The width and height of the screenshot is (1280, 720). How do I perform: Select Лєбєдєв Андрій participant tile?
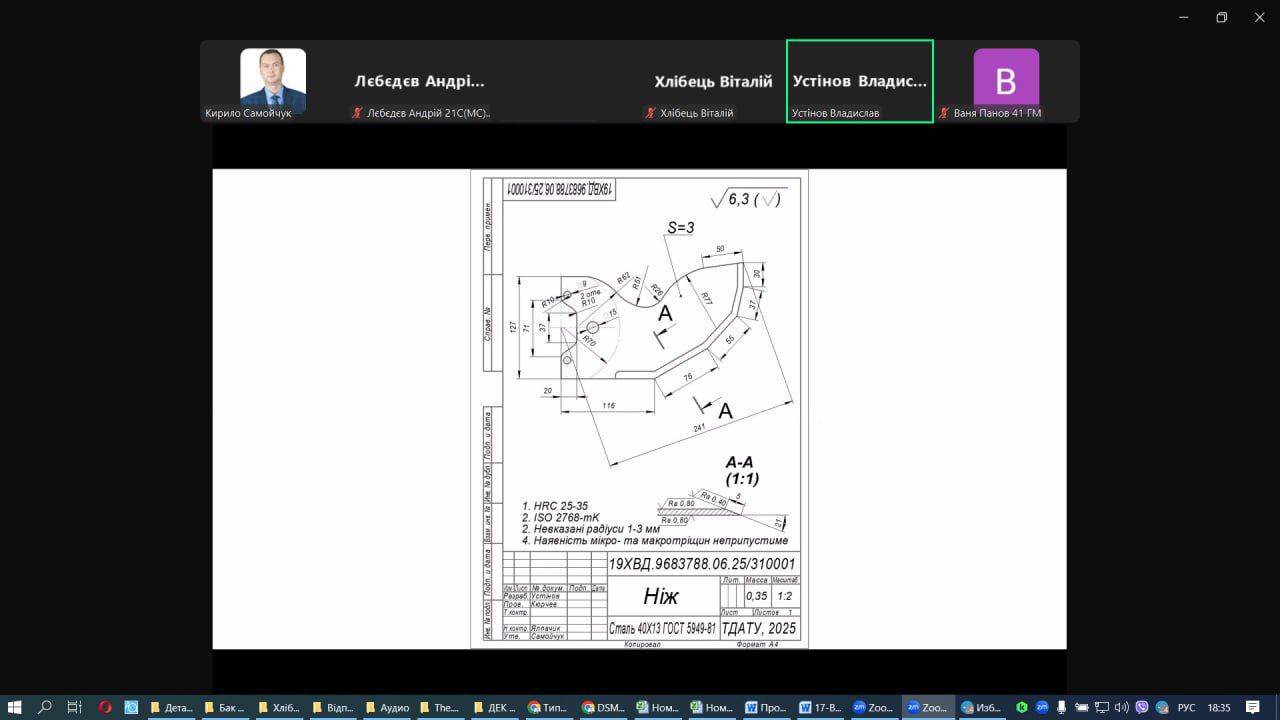tap(419, 82)
